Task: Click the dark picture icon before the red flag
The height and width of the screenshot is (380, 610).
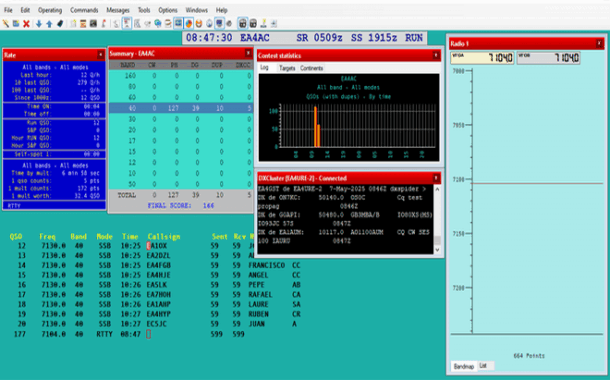Action: [93, 24]
